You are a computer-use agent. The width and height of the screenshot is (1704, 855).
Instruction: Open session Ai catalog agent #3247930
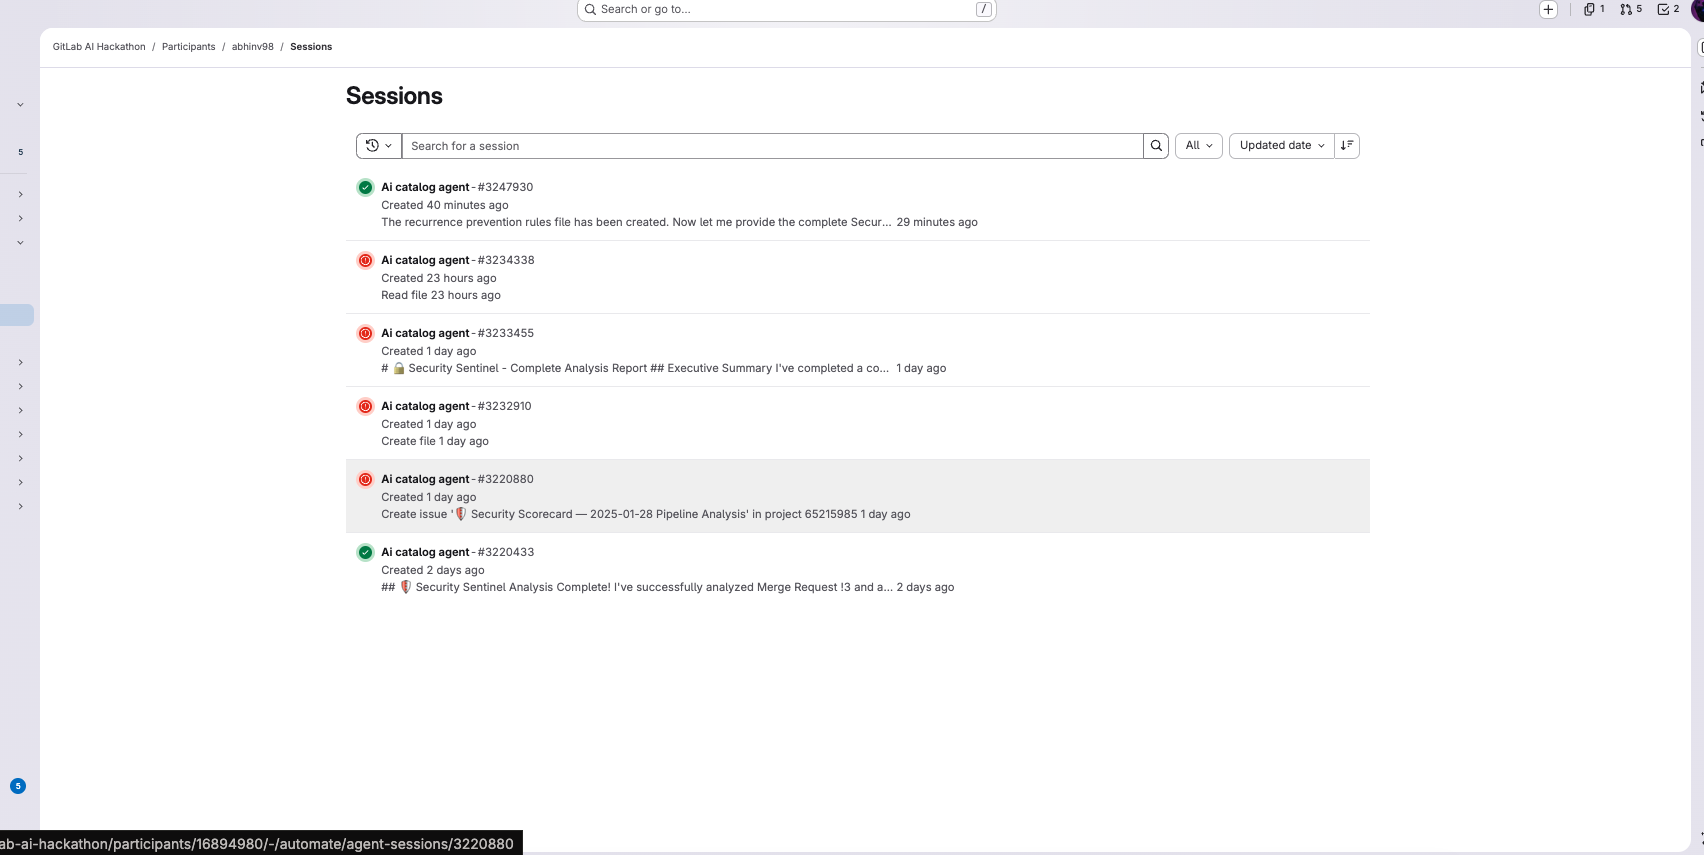pyautogui.click(x=457, y=187)
